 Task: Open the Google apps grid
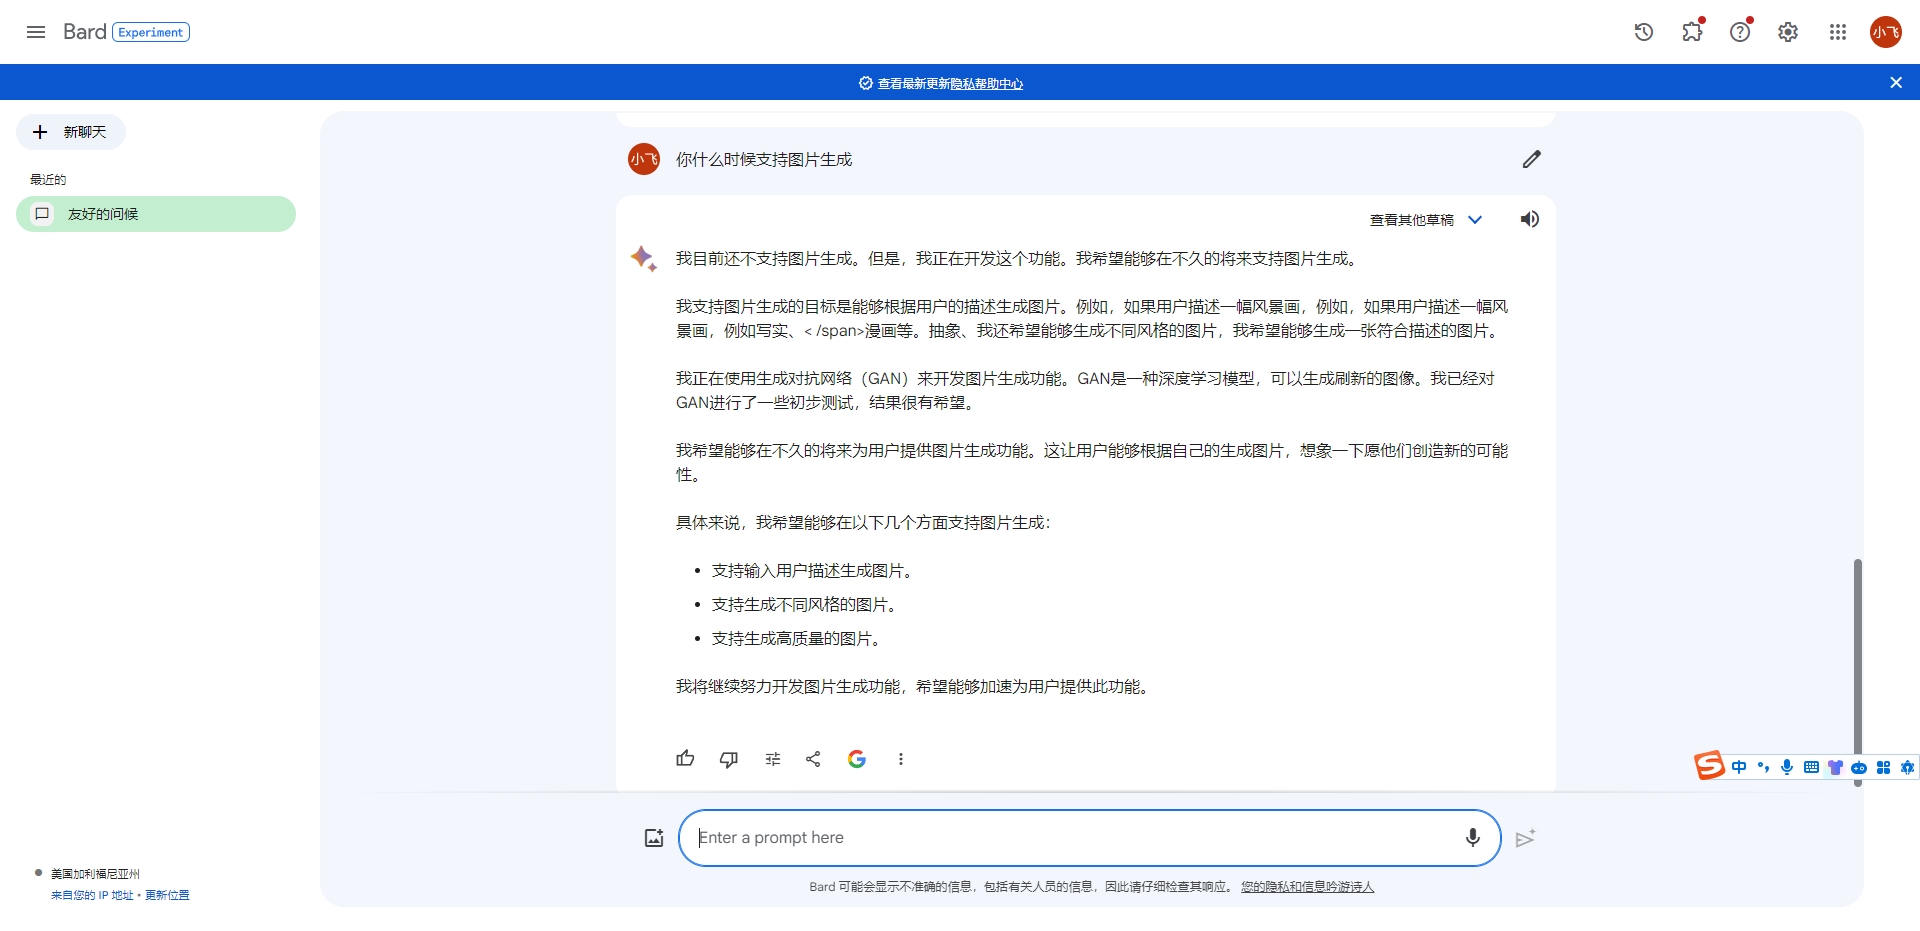pos(1837,32)
